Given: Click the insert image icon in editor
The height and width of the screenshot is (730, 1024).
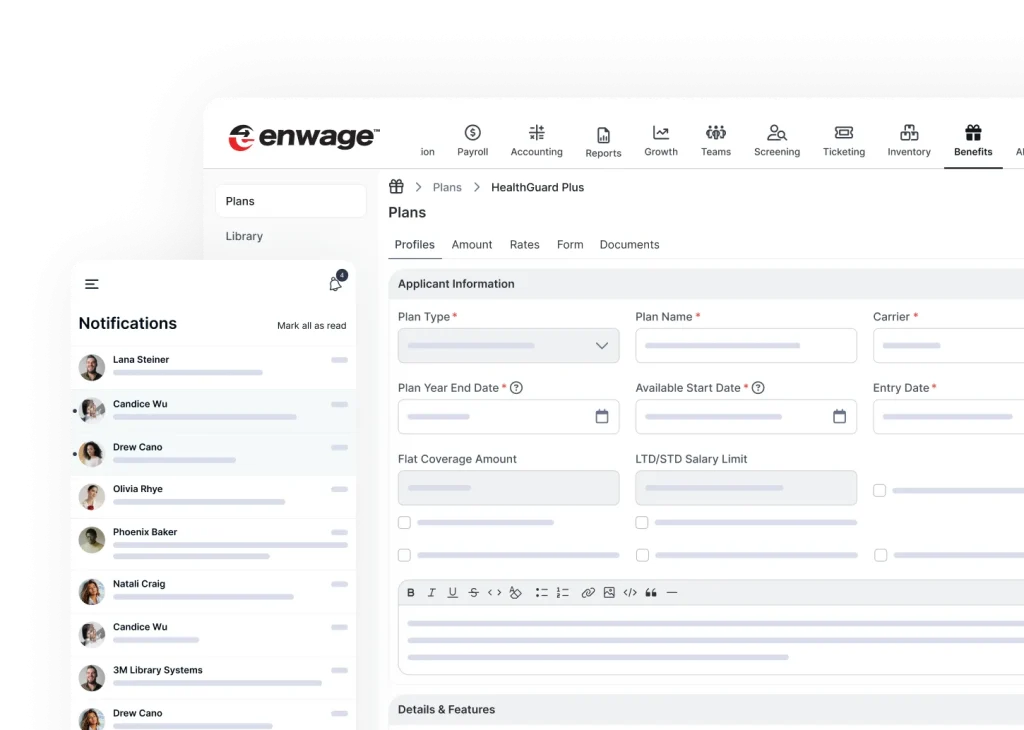Looking at the screenshot, I should 609,593.
